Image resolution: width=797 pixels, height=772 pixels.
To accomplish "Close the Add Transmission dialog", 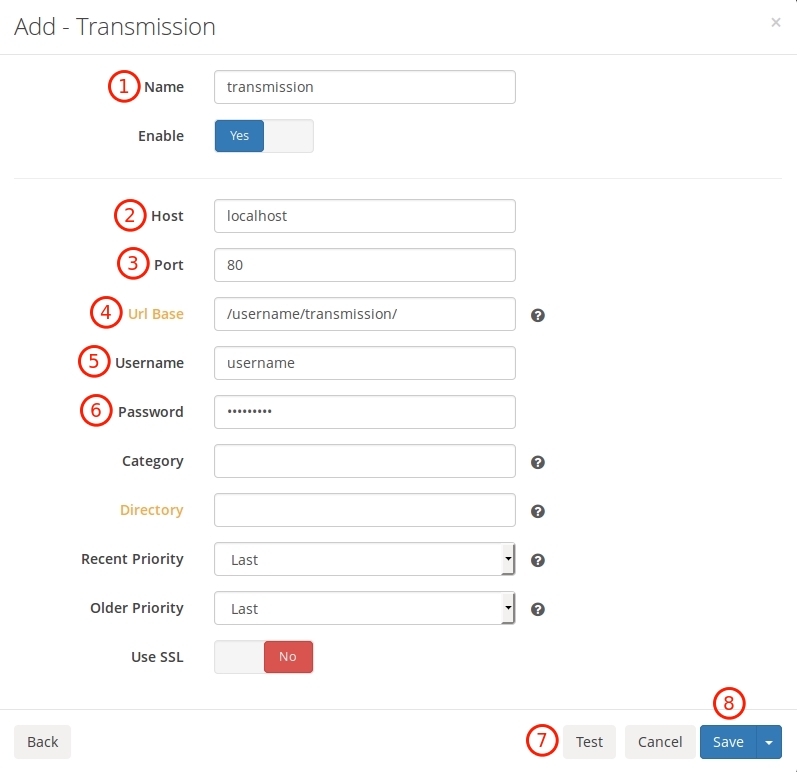I will coord(775,22).
